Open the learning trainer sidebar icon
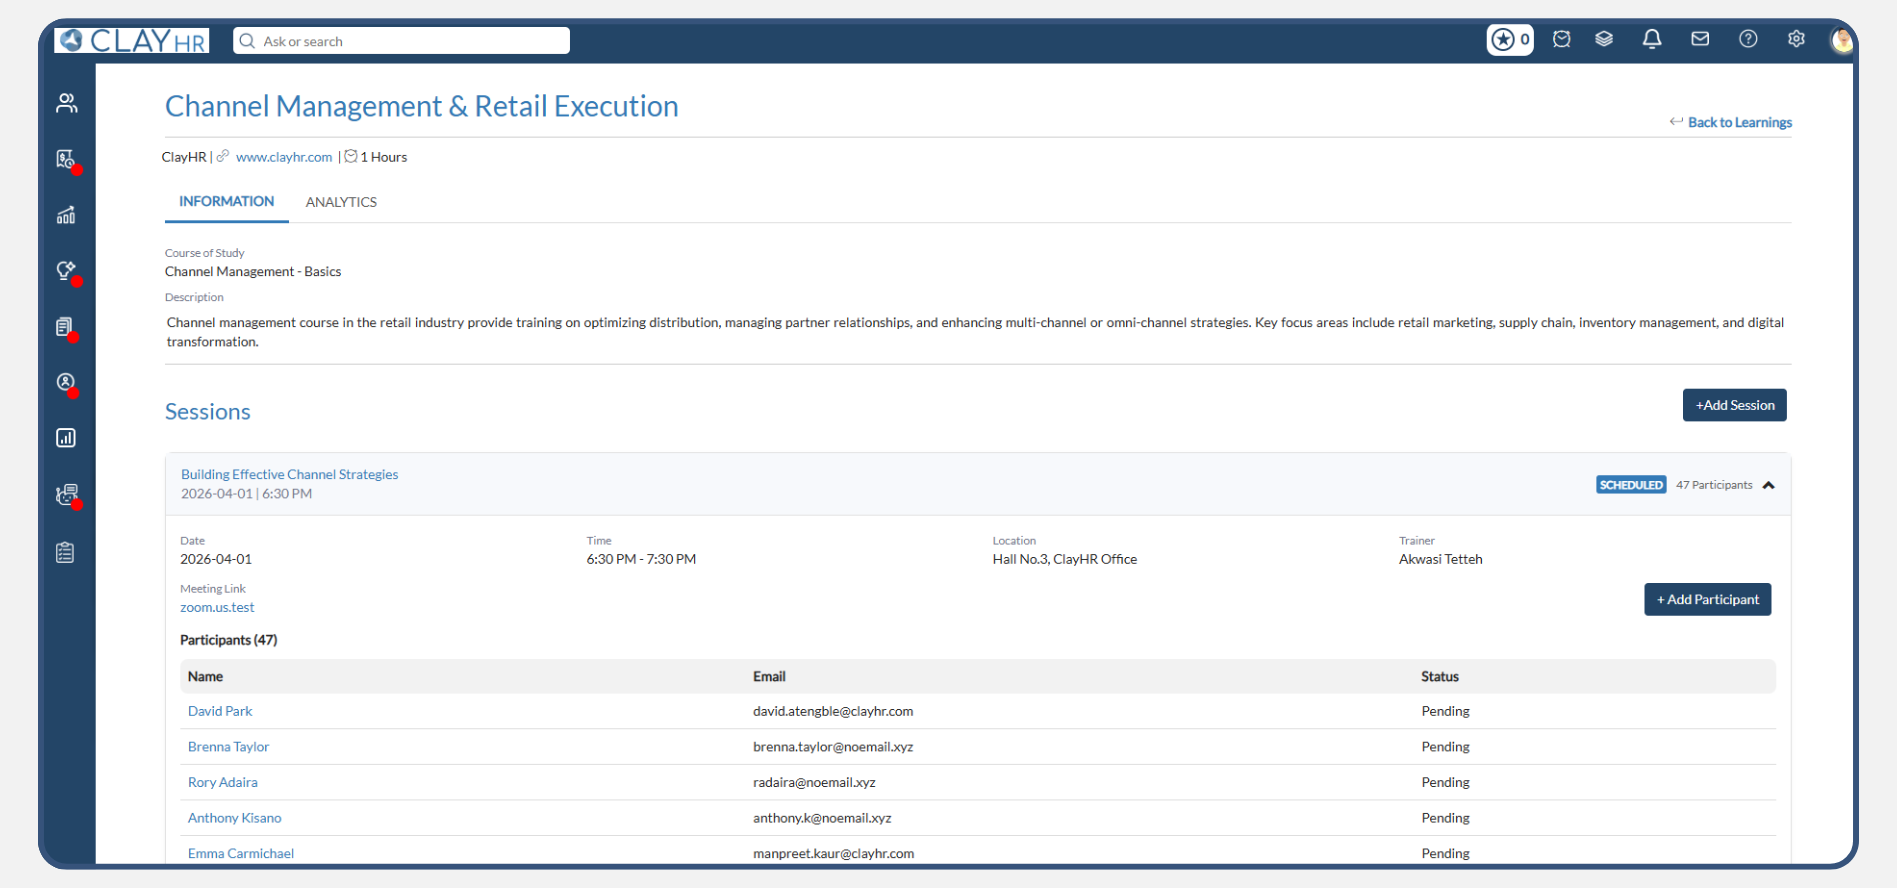The image size is (1897, 888). click(66, 494)
